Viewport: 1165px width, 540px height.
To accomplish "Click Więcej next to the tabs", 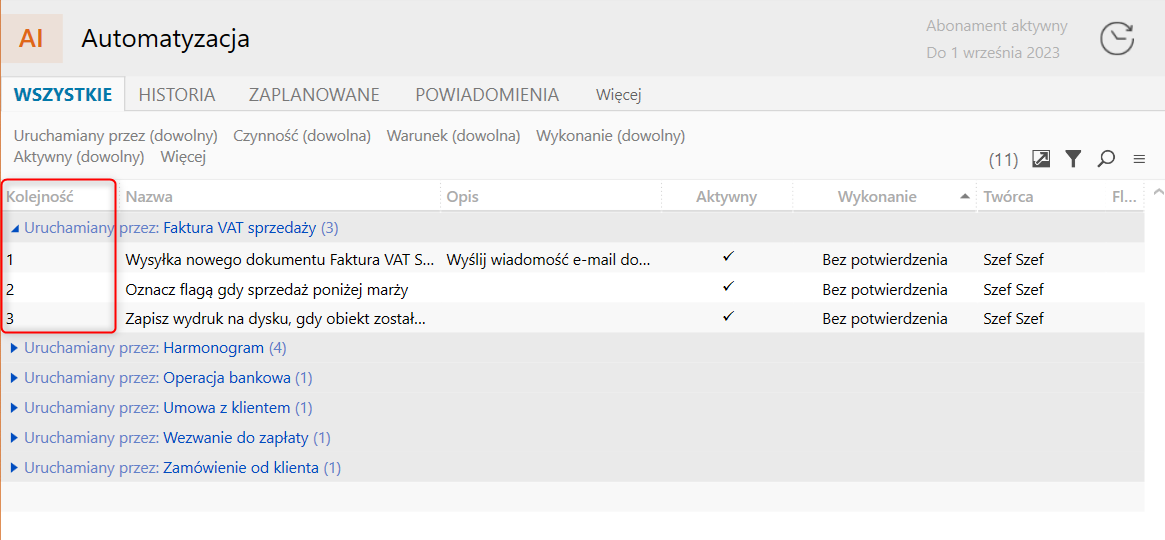I will pyautogui.click(x=618, y=95).
